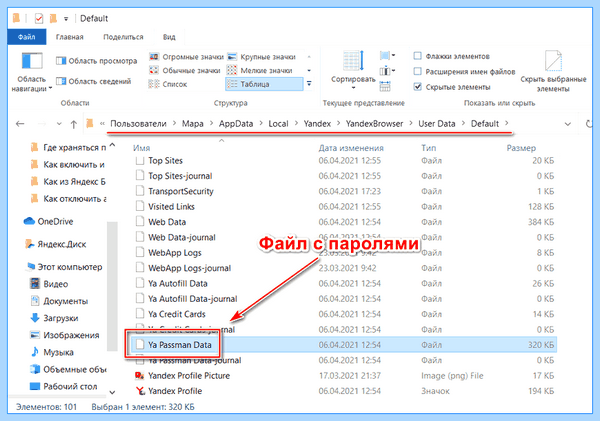Switch to the Главная ribbon tab
This screenshot has width=600, height=421.
70,37
